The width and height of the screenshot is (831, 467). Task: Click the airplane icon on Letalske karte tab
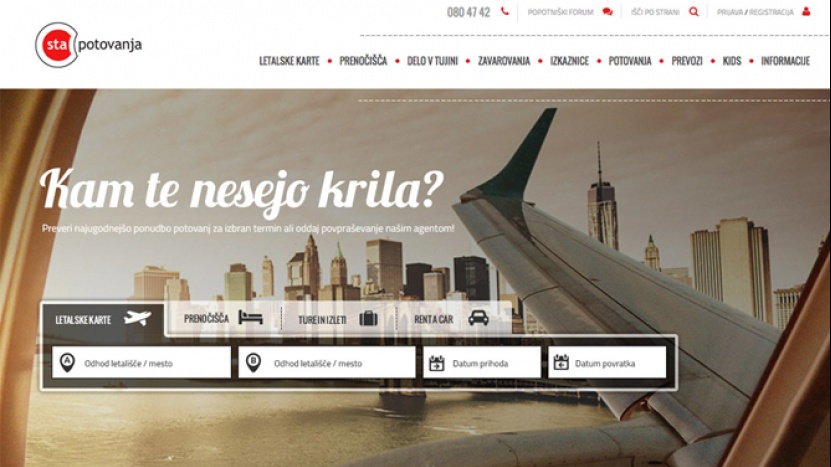137,318
